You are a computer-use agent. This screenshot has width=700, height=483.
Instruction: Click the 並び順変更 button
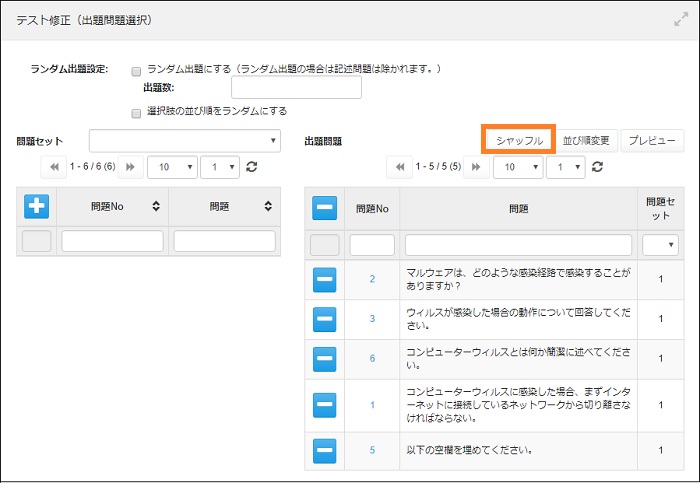point(587,140)
